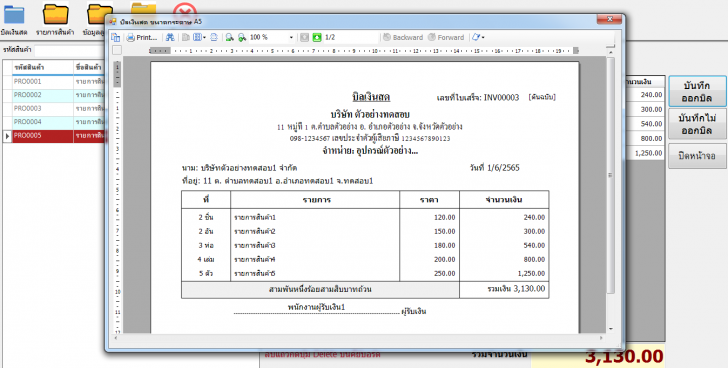Select the Copy icon in preview toolbar

pos(185,37)
